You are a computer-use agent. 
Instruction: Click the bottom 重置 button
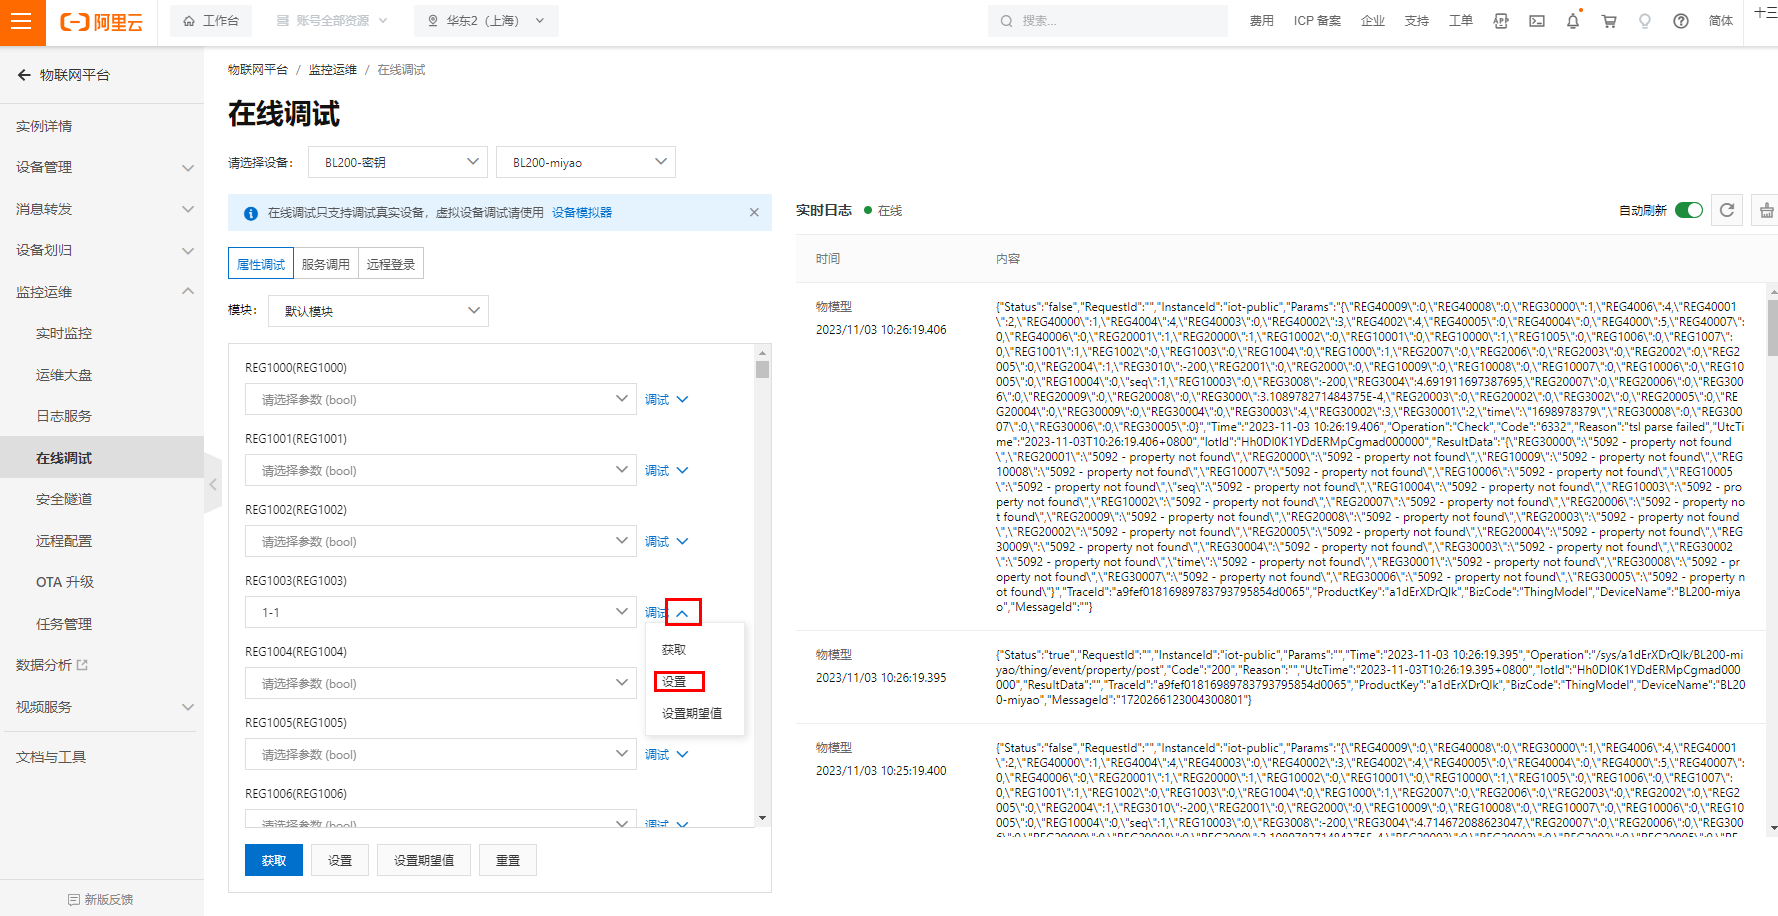pyautogui.click(x=508, y=860)
